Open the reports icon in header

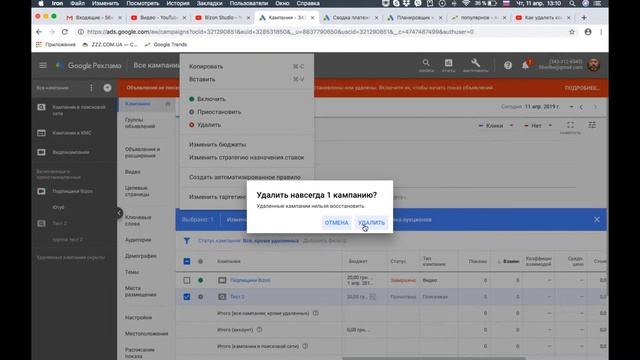[x=448, y=64]
